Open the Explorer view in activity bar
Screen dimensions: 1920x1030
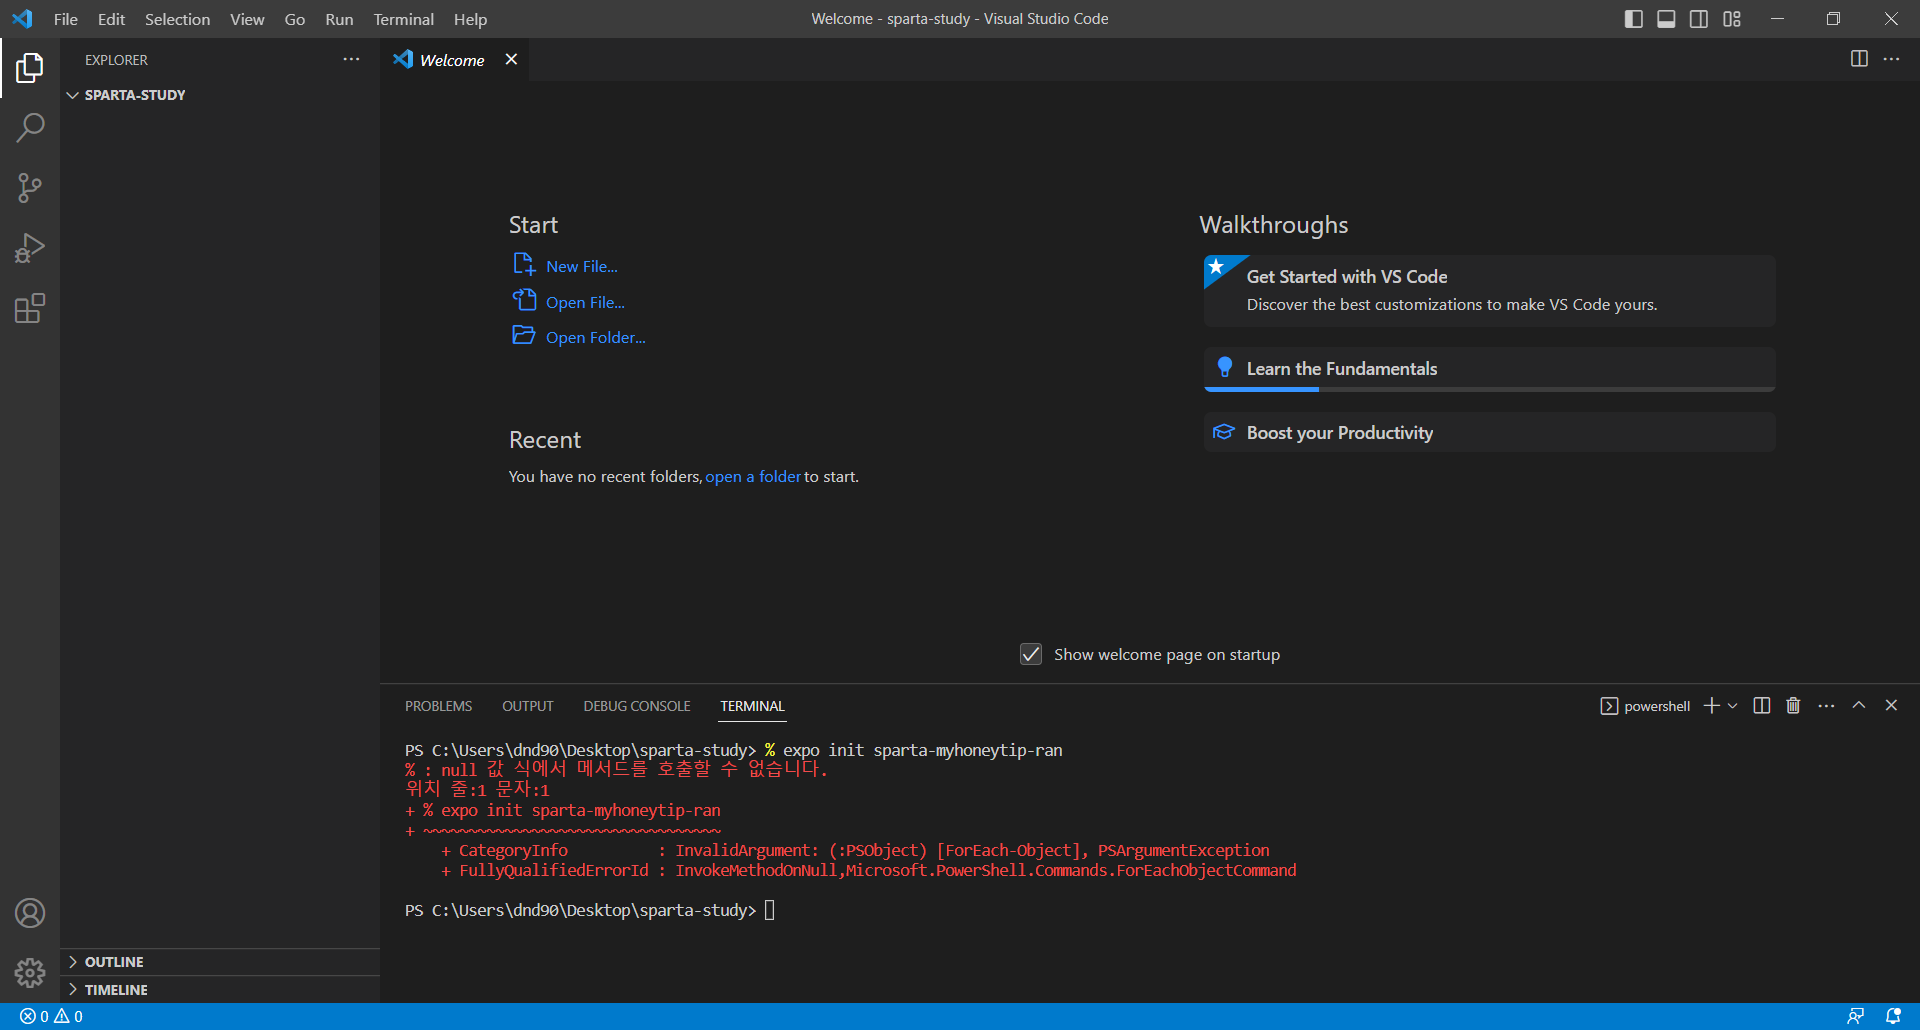30,68
